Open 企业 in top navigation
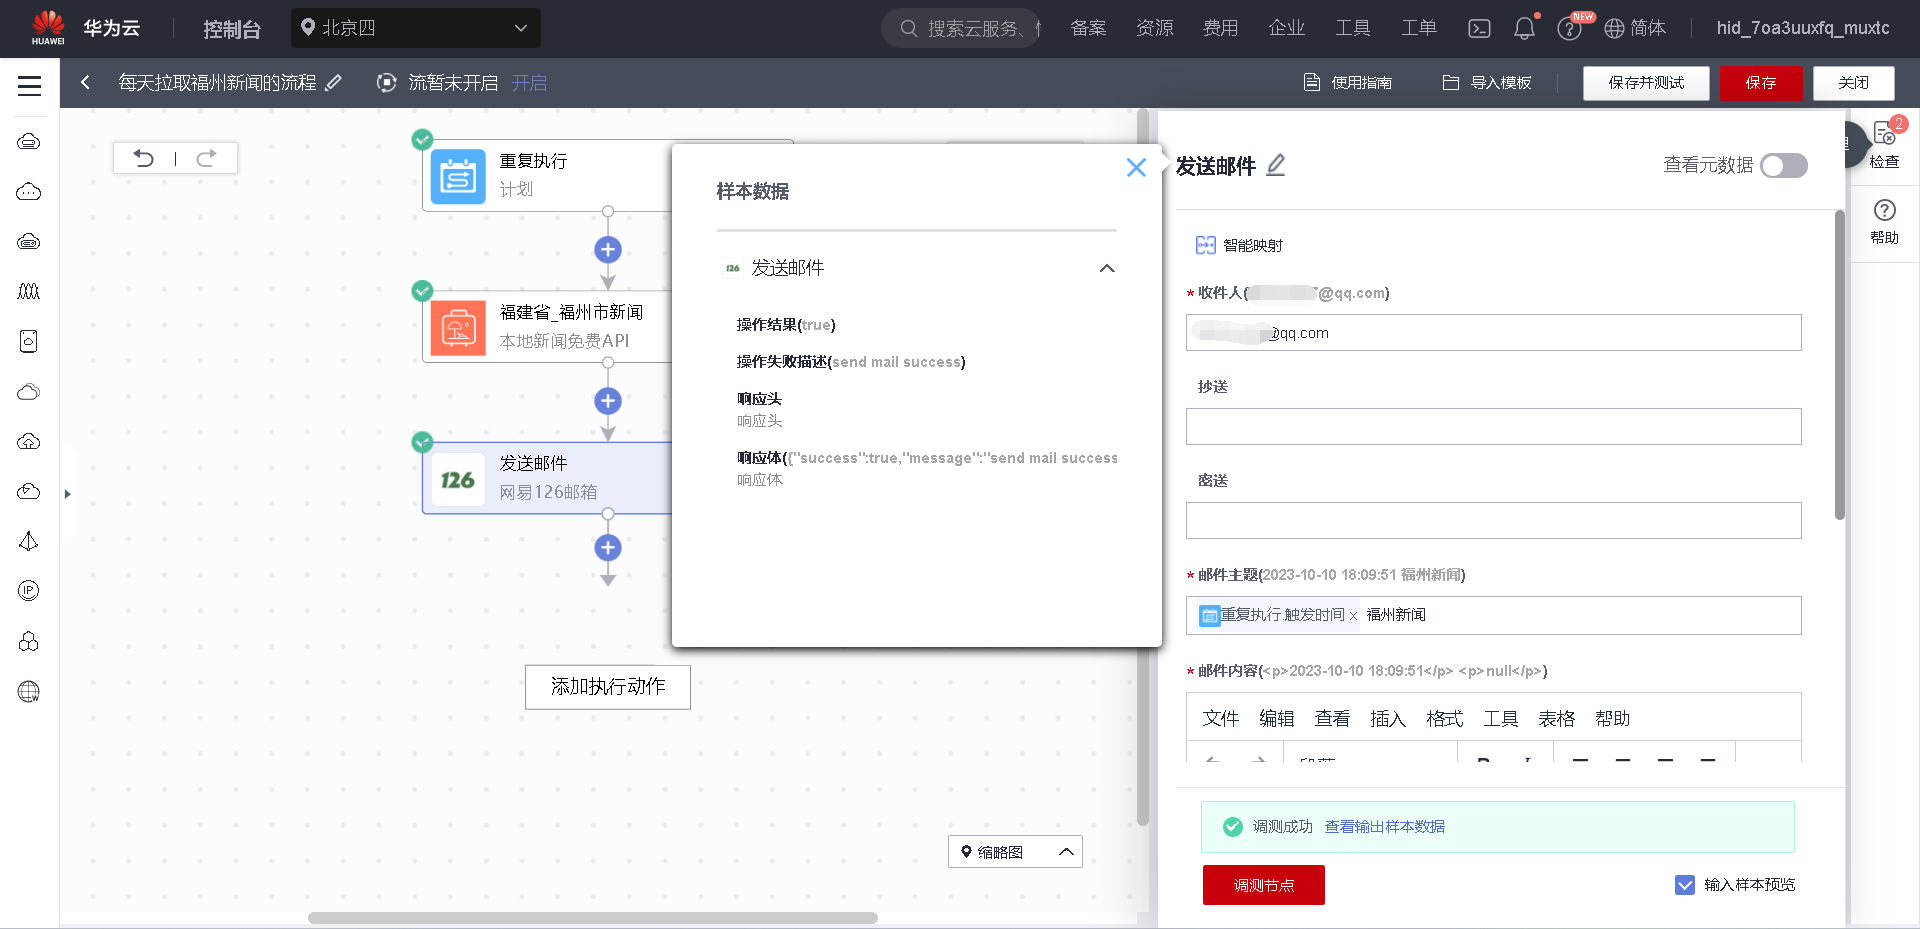Viewport: 1920px width, 929px height. [1286, 28]
